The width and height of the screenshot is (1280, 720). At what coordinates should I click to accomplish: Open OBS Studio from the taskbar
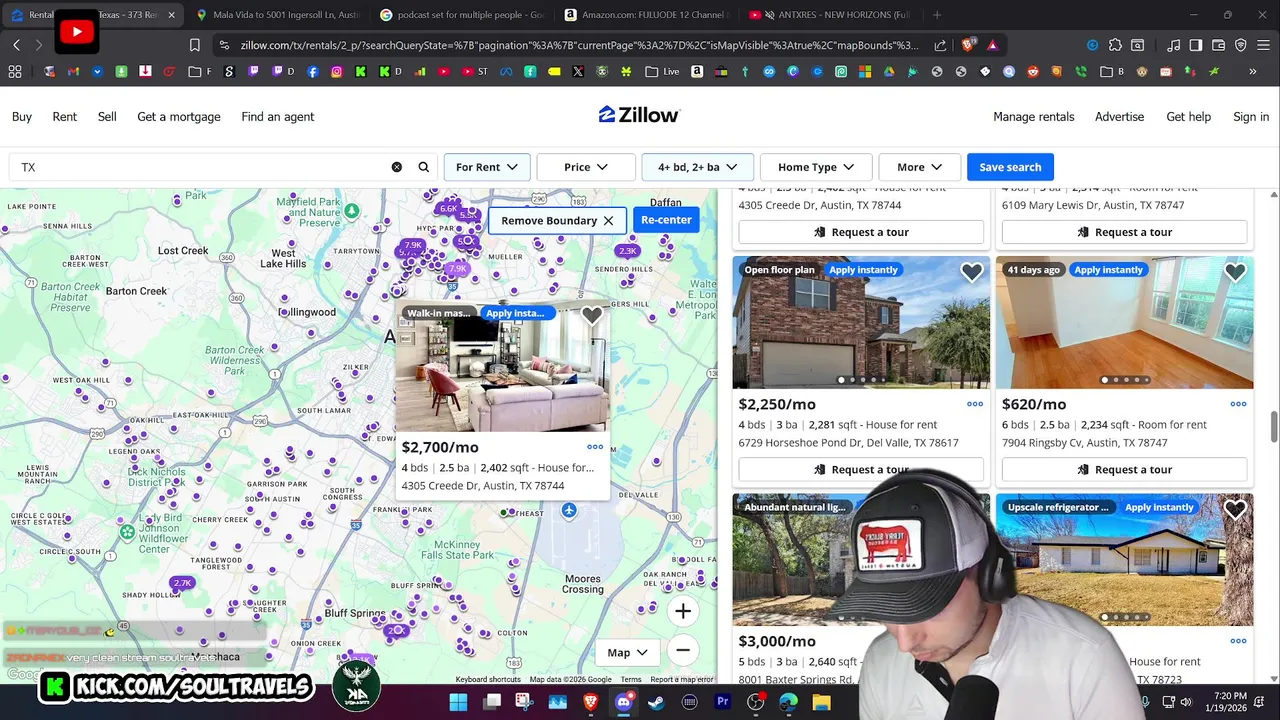pyautogui.click(x=755, y=702)
